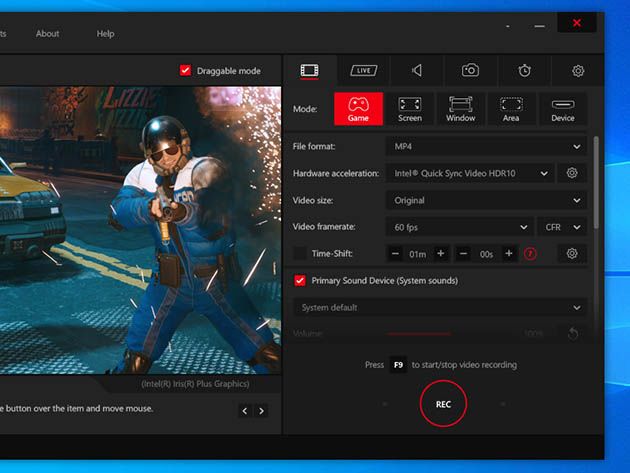Screen dimensions: 630x473
Task: Open the scheduler timer tab
Action: (524, 71)
